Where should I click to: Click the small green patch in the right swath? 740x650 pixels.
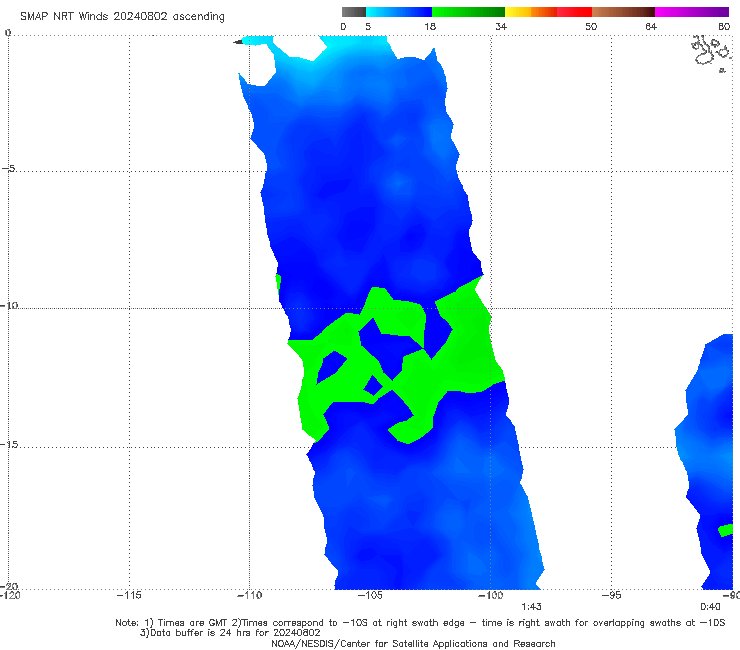(x=726, y=530)
